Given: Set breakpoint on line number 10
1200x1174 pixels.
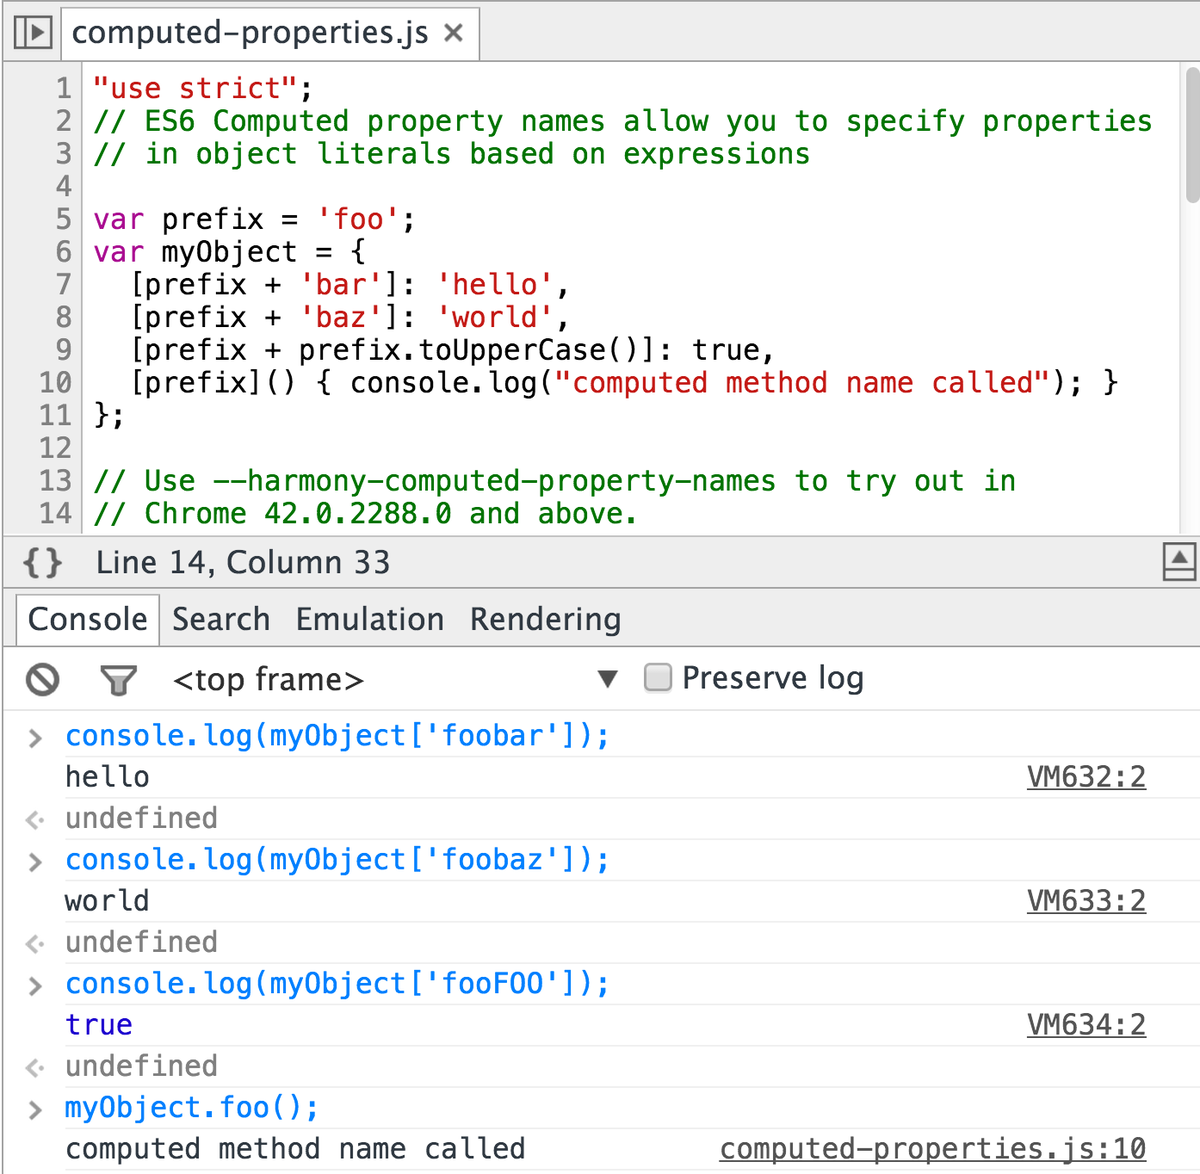Looking at the screenshot, I should [x=55, y=383].
